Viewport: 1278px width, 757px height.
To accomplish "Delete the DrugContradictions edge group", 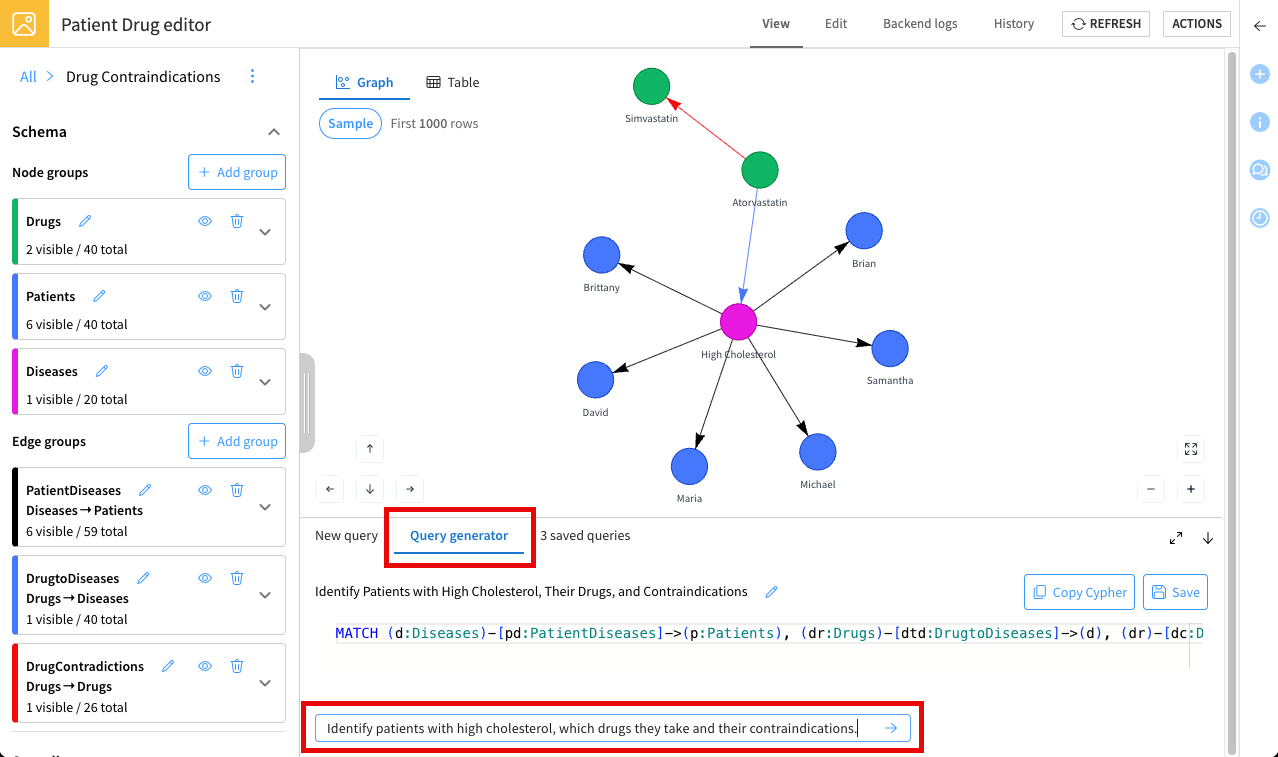I will [237, 666].
